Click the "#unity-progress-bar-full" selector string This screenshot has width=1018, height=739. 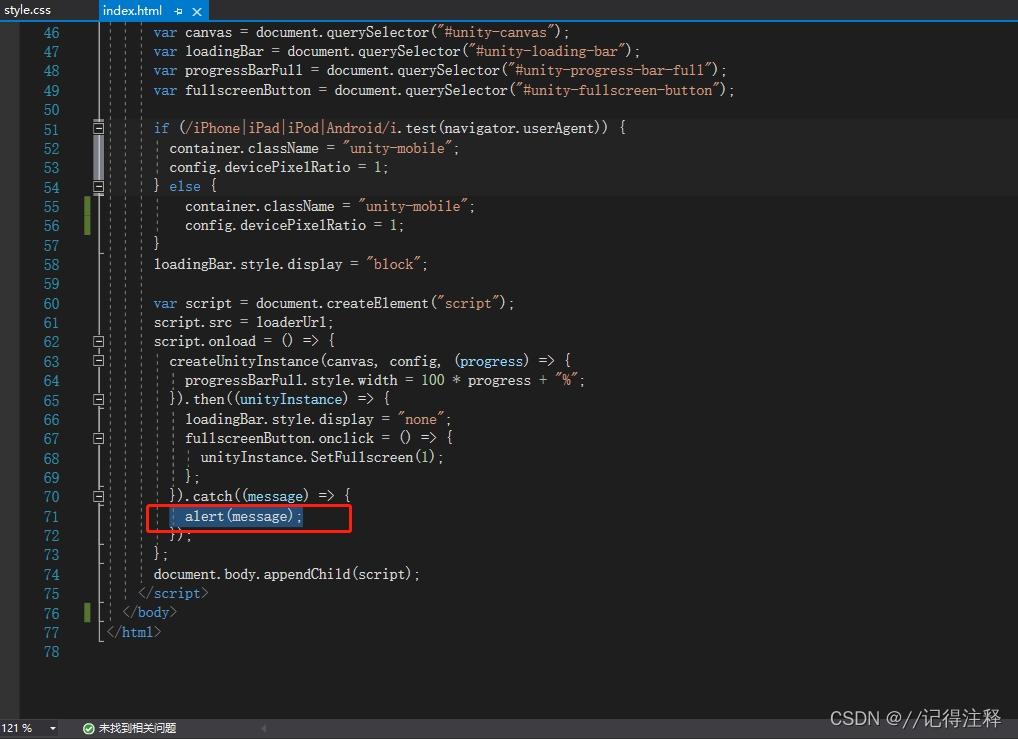click(612, 69)
